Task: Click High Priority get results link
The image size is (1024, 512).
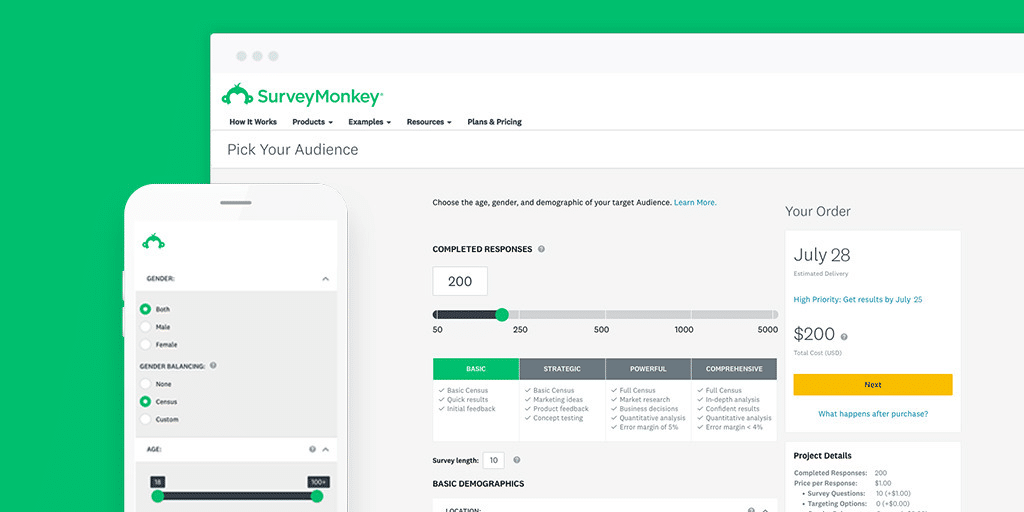Action: [857, 300]
